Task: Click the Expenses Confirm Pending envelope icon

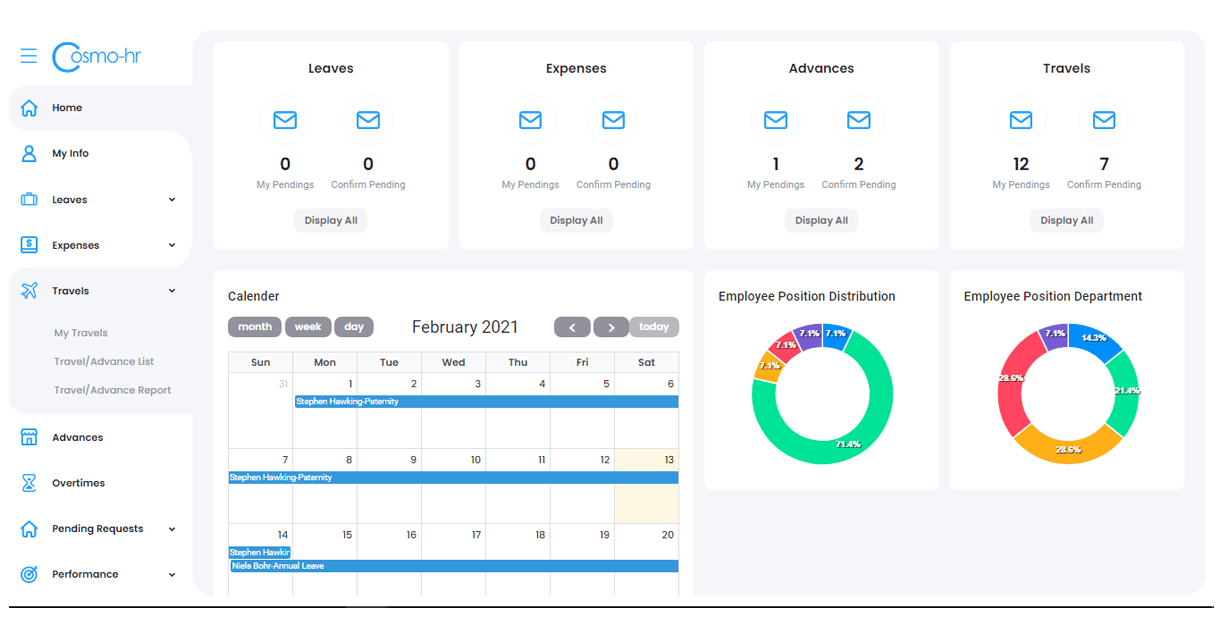Action: click(x=613, y=120)
